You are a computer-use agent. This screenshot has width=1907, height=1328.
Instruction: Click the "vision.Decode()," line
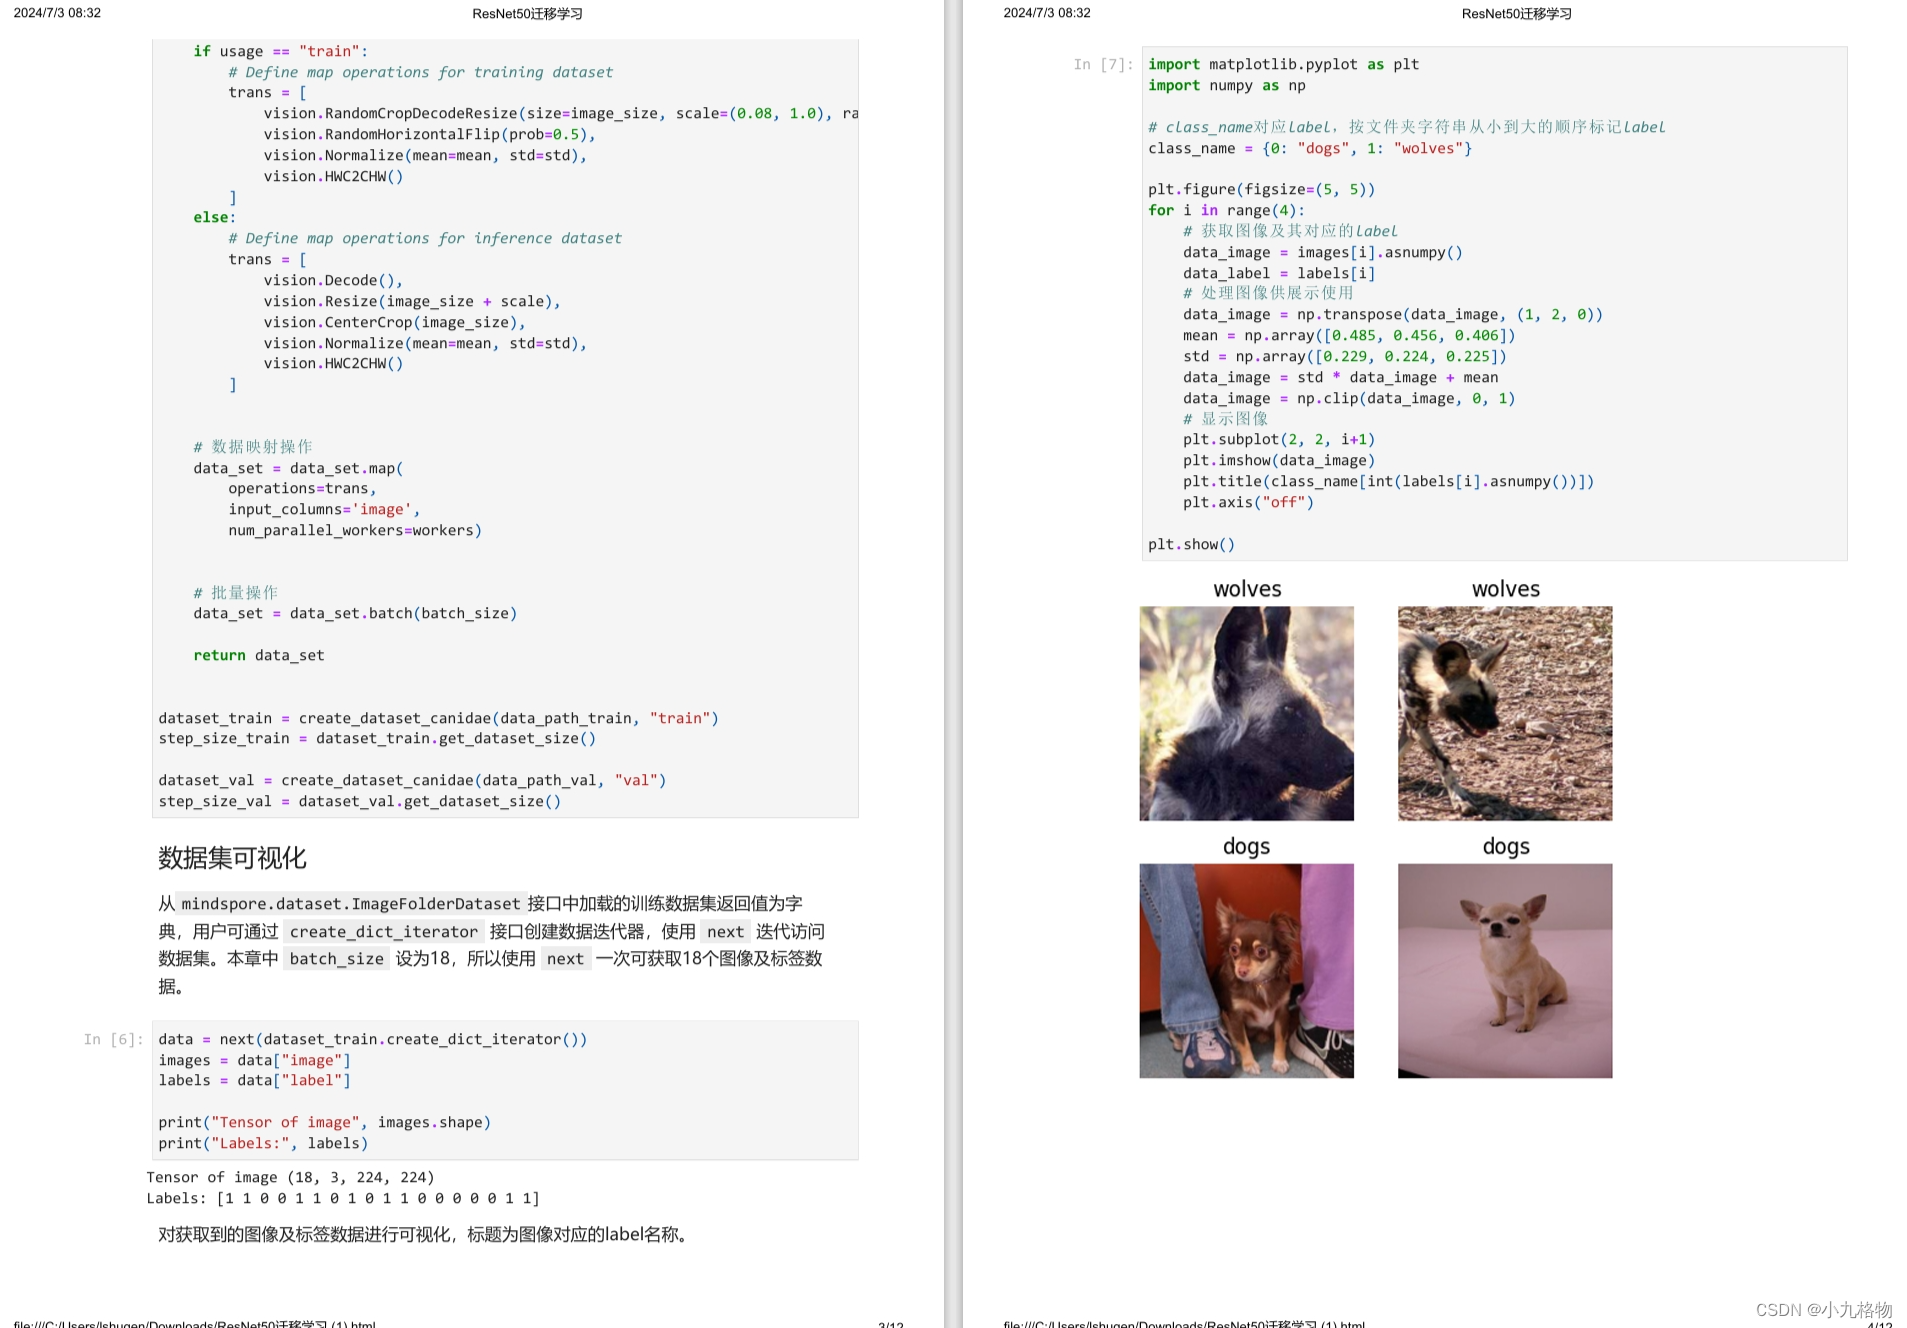click(x=333, y=280)
